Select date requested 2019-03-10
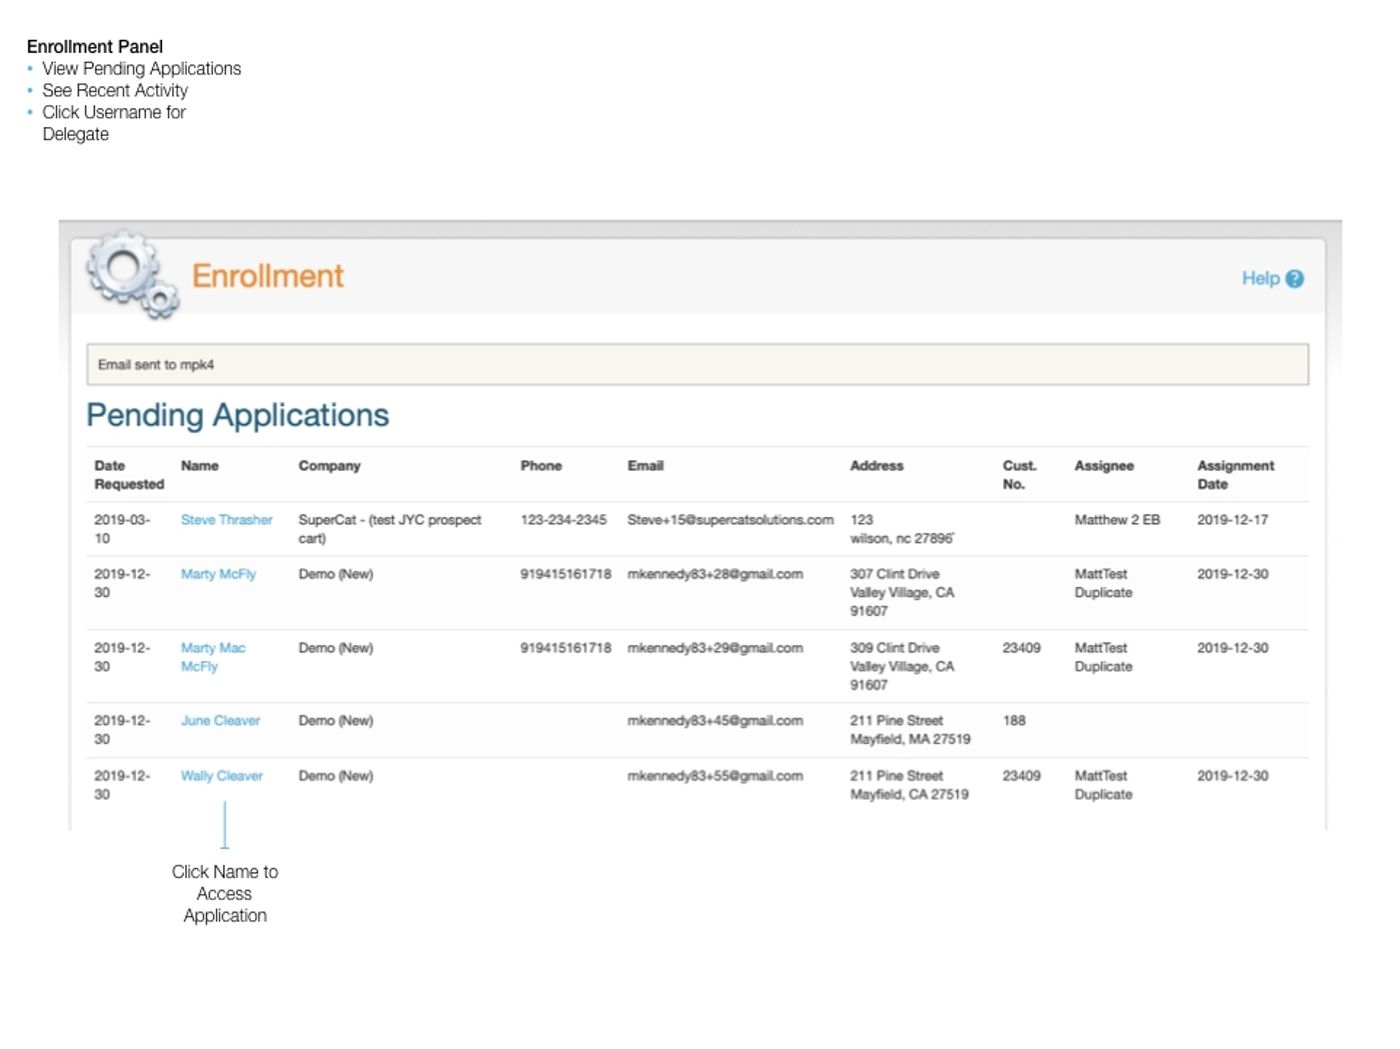 [x=122, y=529]
